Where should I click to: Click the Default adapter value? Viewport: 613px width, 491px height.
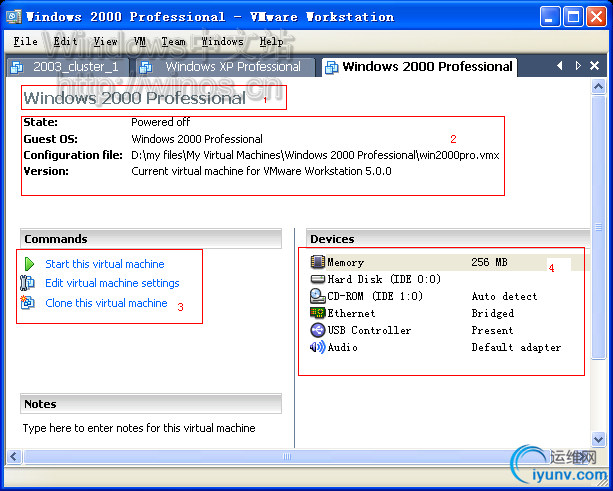(x=516, y=347)
